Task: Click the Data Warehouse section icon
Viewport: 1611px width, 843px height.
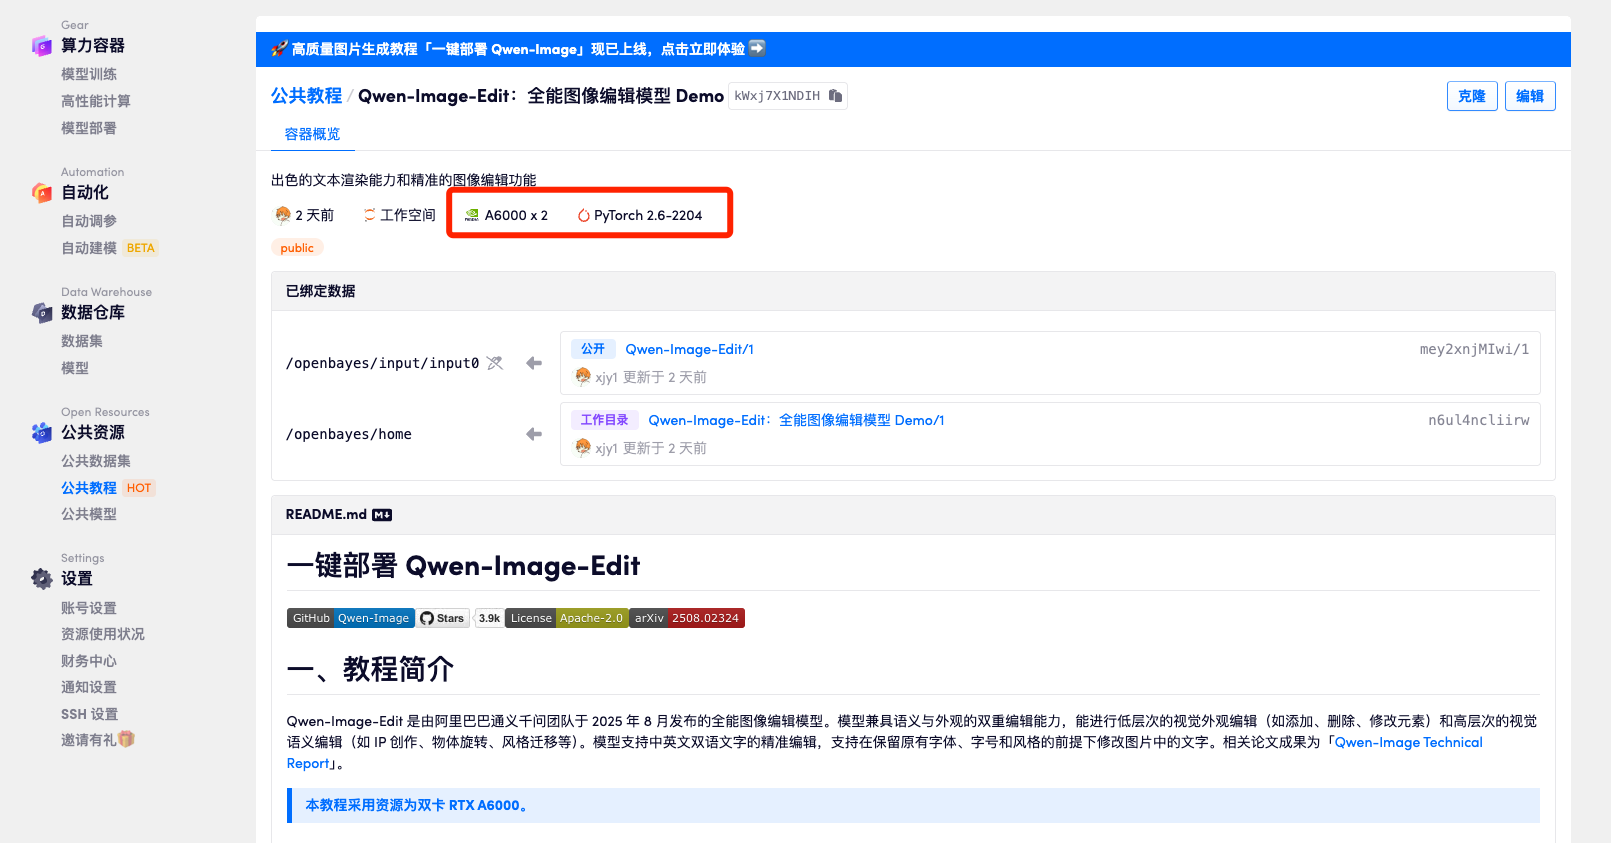Action: pos(42,312)
